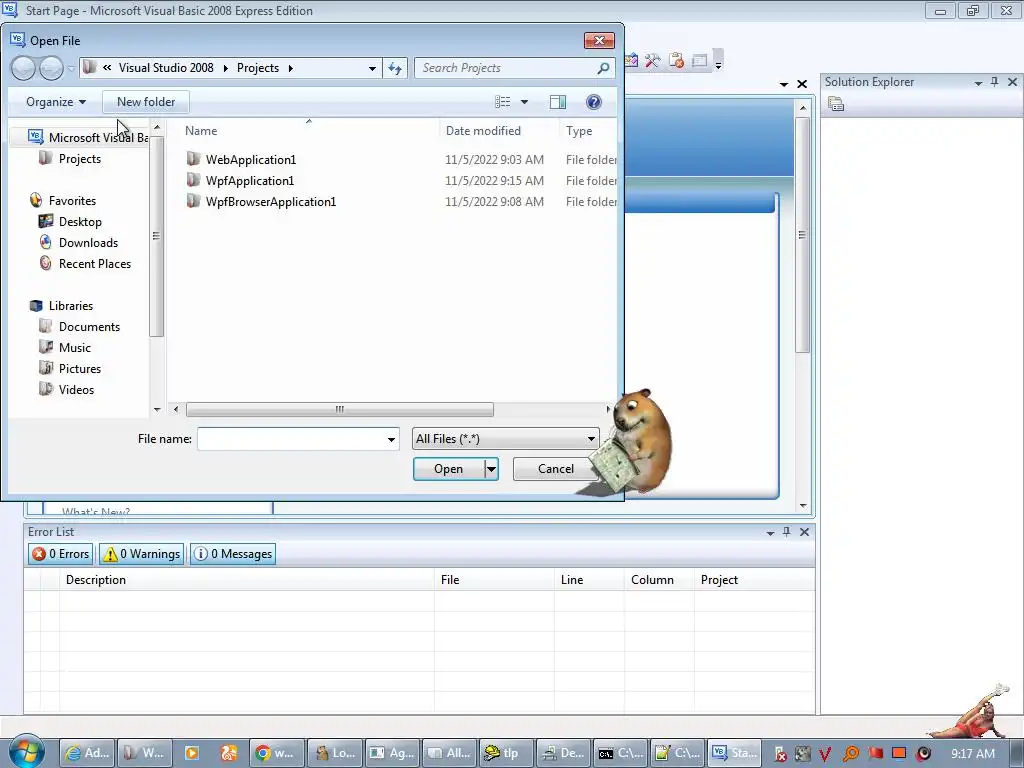Click the Refresh icon beside the address bar
The image size is (1024, 768).
coord(395,68)
